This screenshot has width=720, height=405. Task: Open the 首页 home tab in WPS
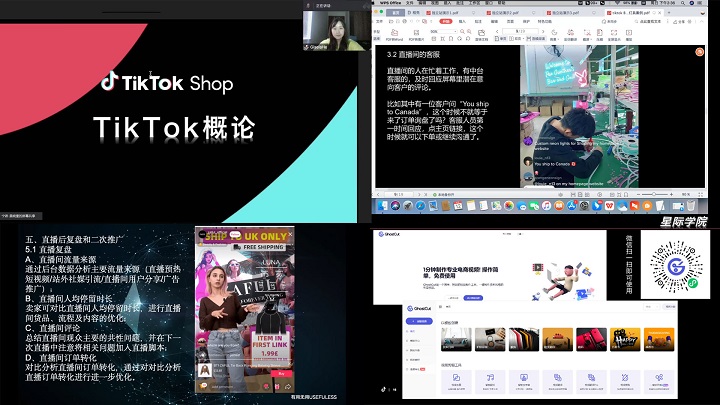tap(395, 12)
